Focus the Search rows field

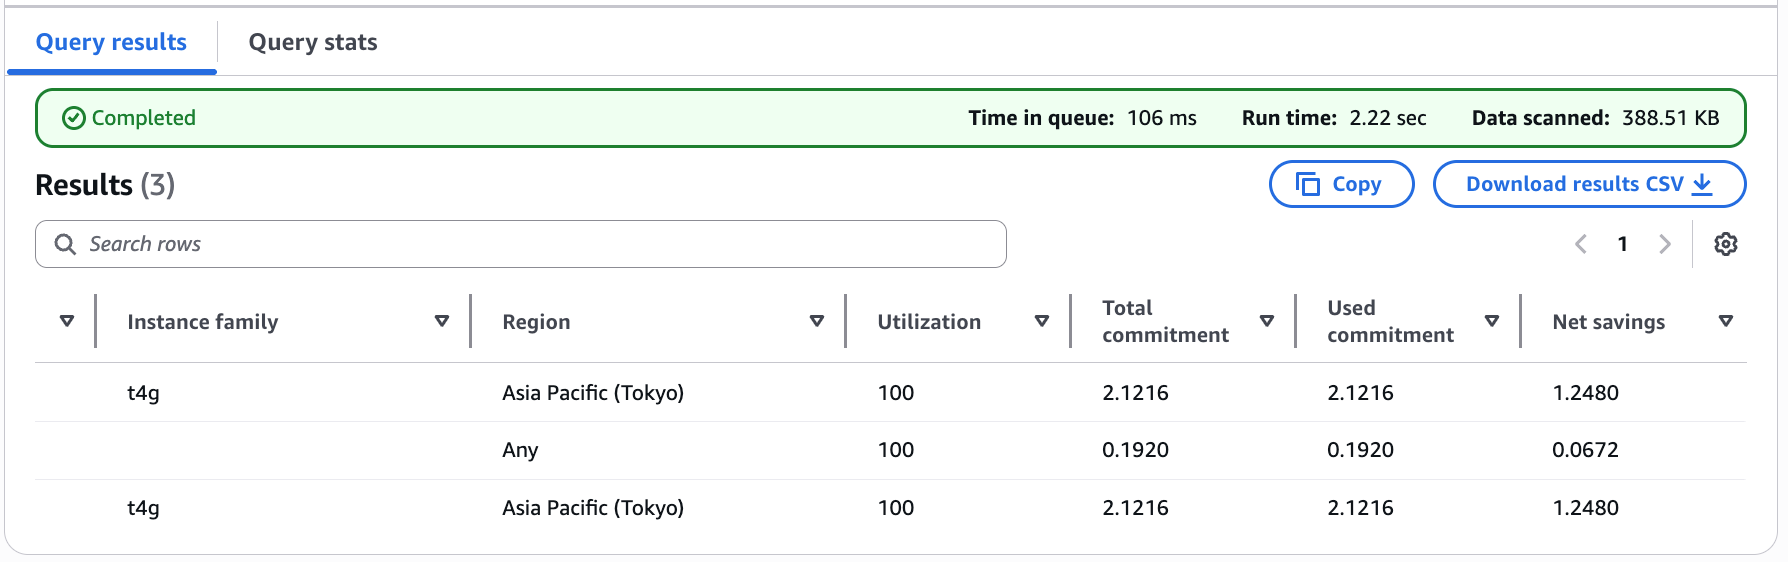click(x=520, y=244)
